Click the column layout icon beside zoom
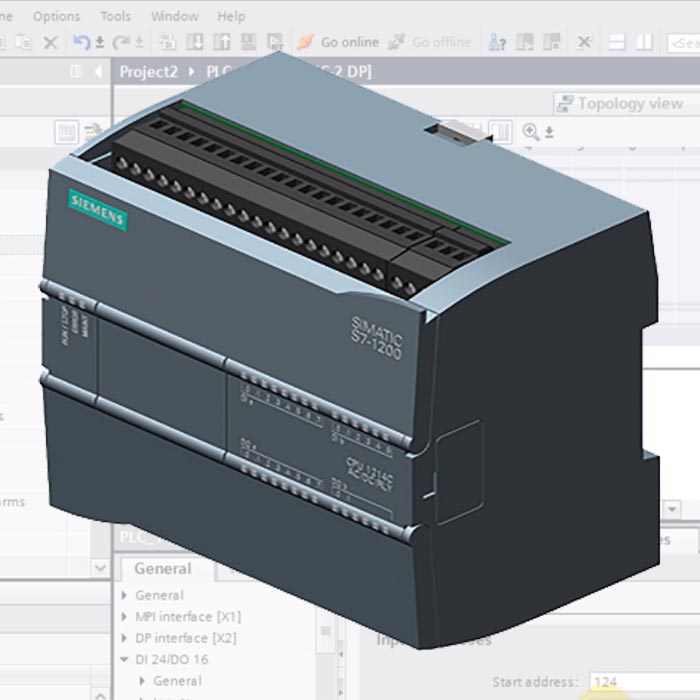Screen dimensions: 700x700 point(501,132)
